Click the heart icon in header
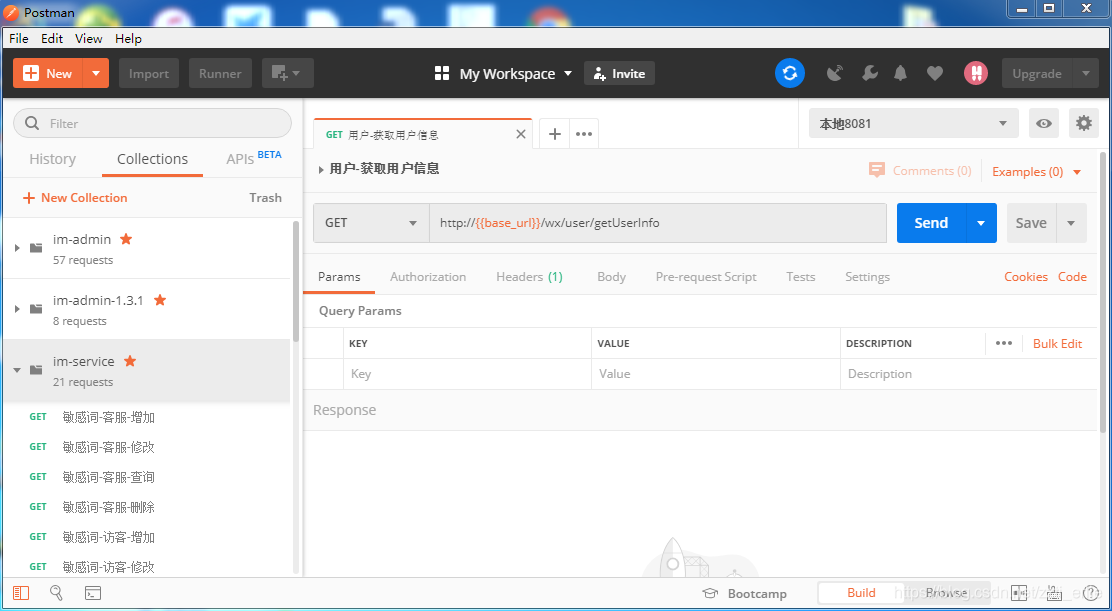1112x611 pixels. [935, 73]
